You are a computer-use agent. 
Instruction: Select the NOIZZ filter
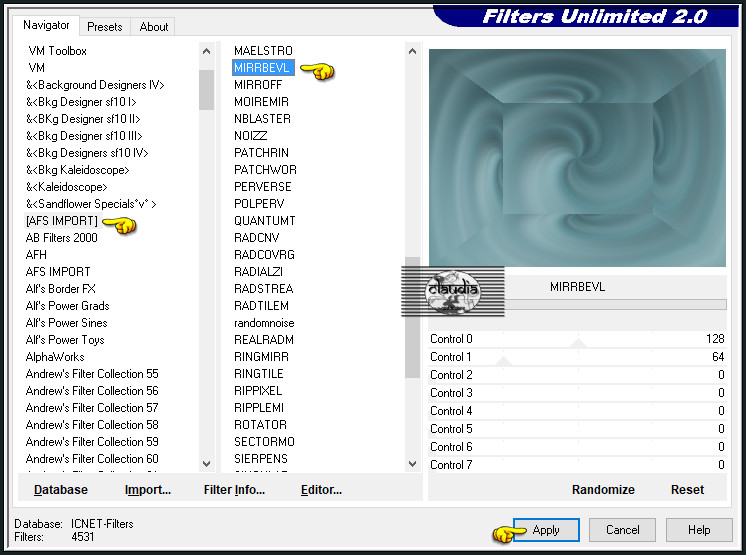pos(251,136)
